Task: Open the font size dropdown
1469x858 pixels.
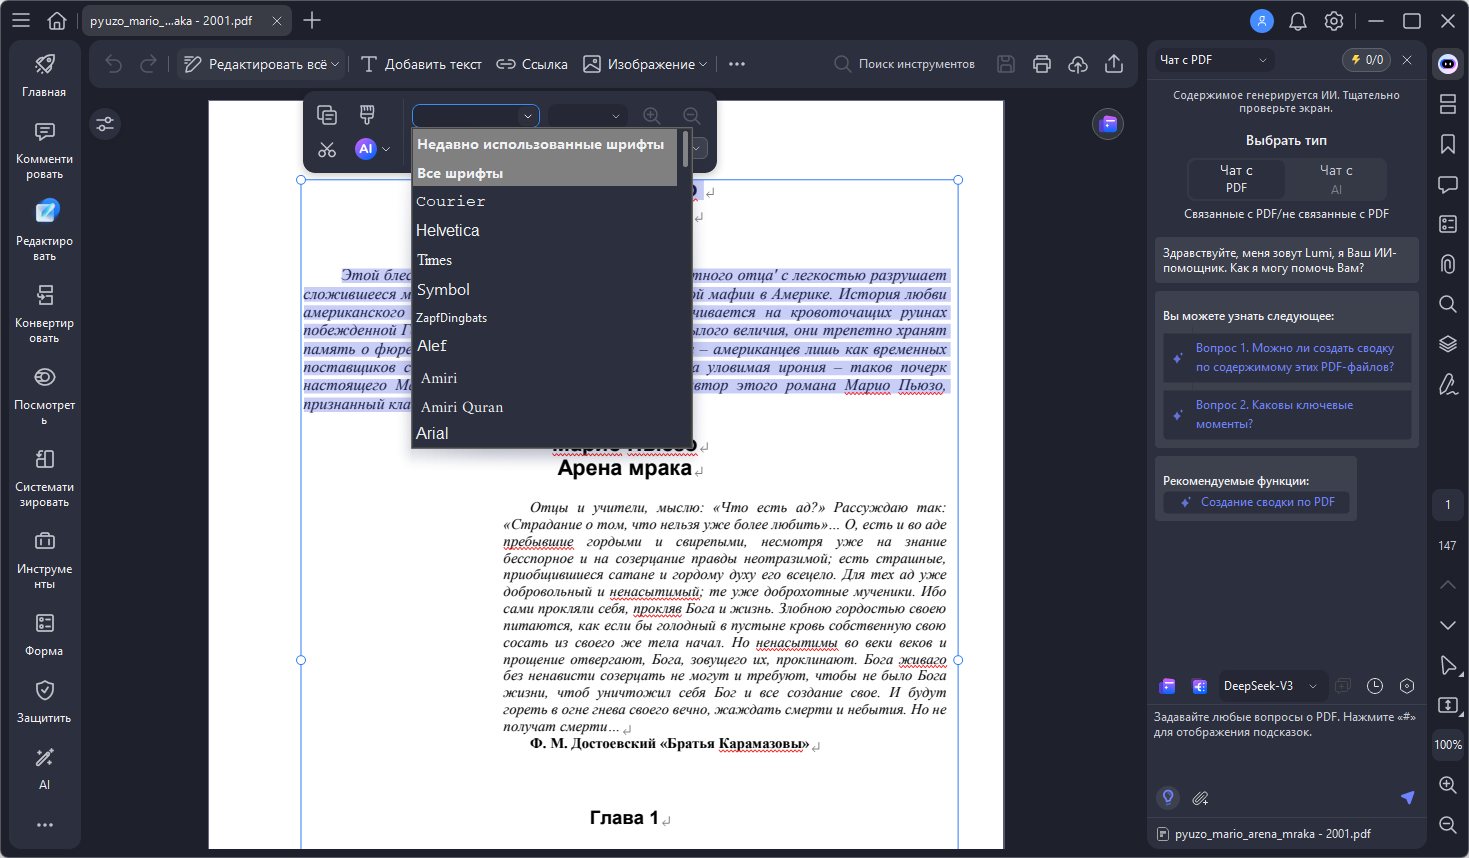Action: click(588, 116)
